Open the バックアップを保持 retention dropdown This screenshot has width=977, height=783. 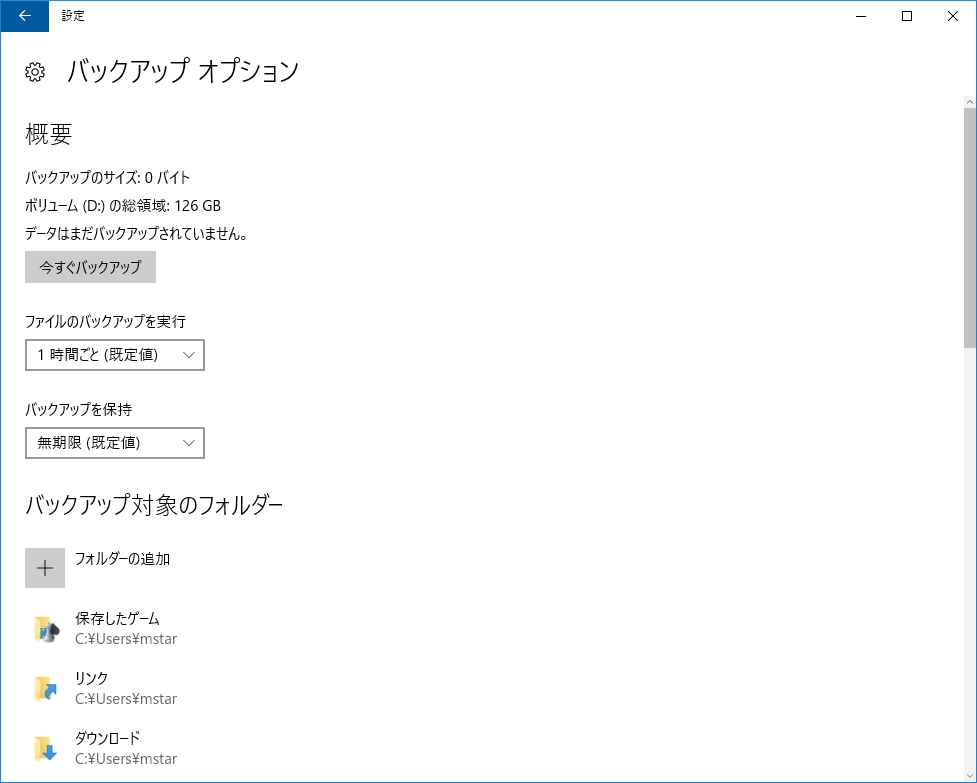click(x=114, y=442)
